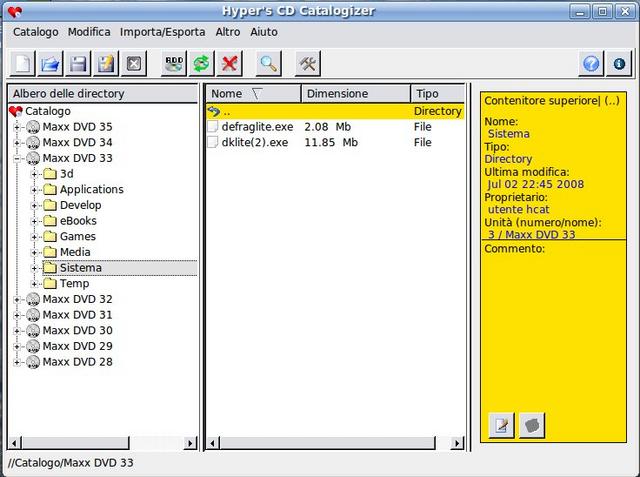Viewport: 640px width, 477px height.
Task: Edit comment using the notepad pencil icon
Action: [x=501, y=425]
